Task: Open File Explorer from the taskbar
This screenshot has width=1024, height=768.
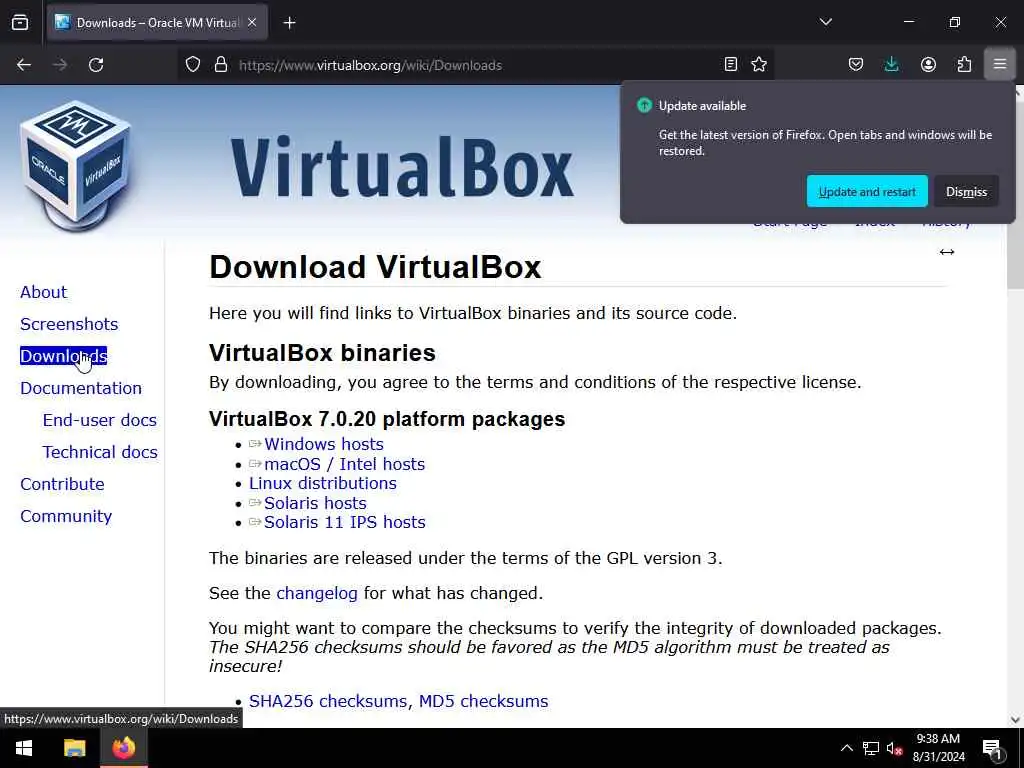Action: (74, 748)
